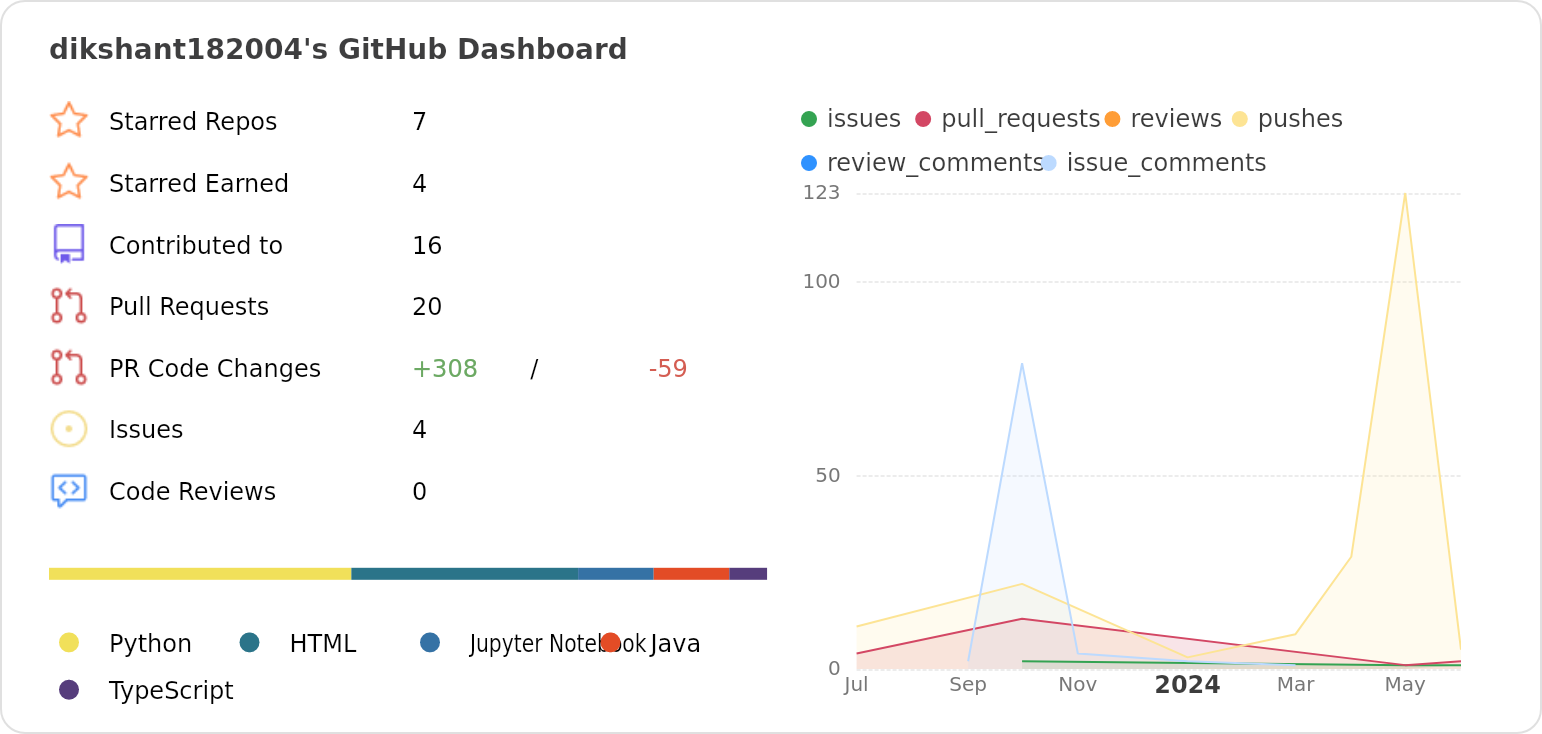Viewport: 1542px width, 734px height.
Task: Click the HTML language label
Action: coord(323,644)
